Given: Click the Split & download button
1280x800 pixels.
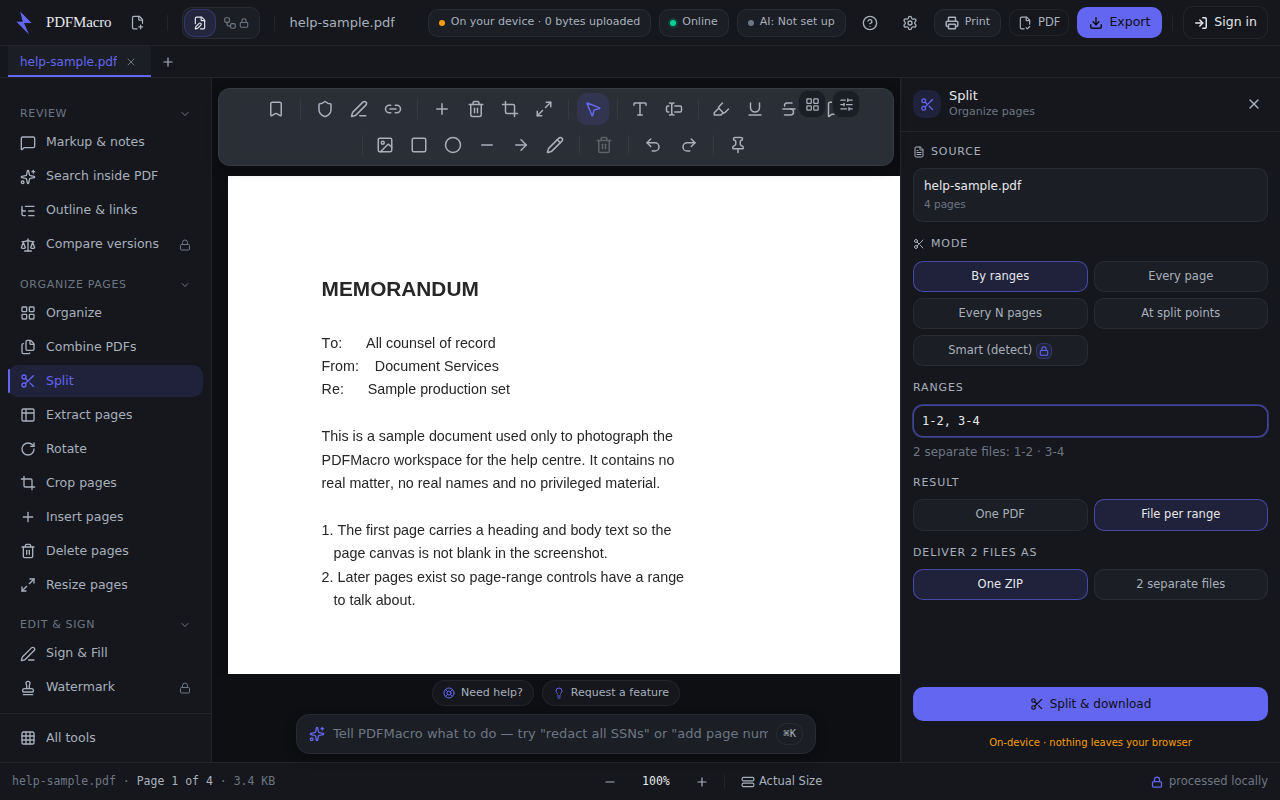Looking at the screenshot, I should pyautogui.click(x=1090, y=704).
